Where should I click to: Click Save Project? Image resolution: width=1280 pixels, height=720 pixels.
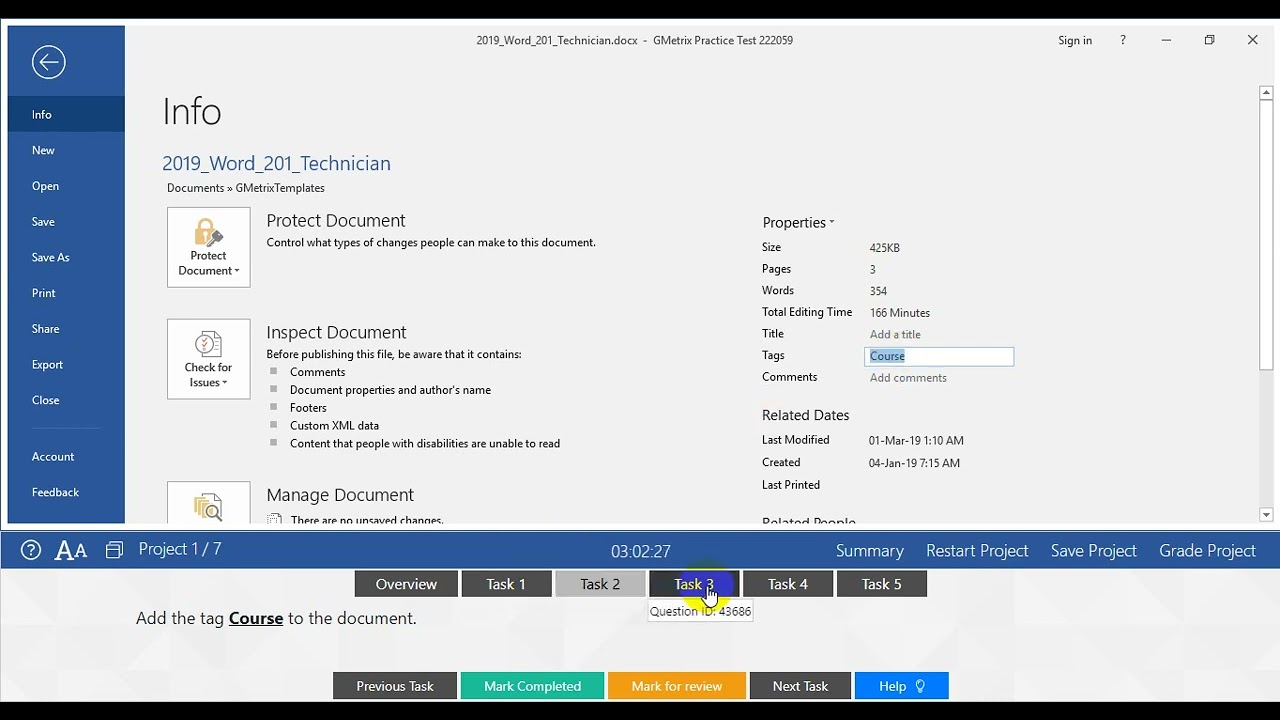pos(1094,551)
